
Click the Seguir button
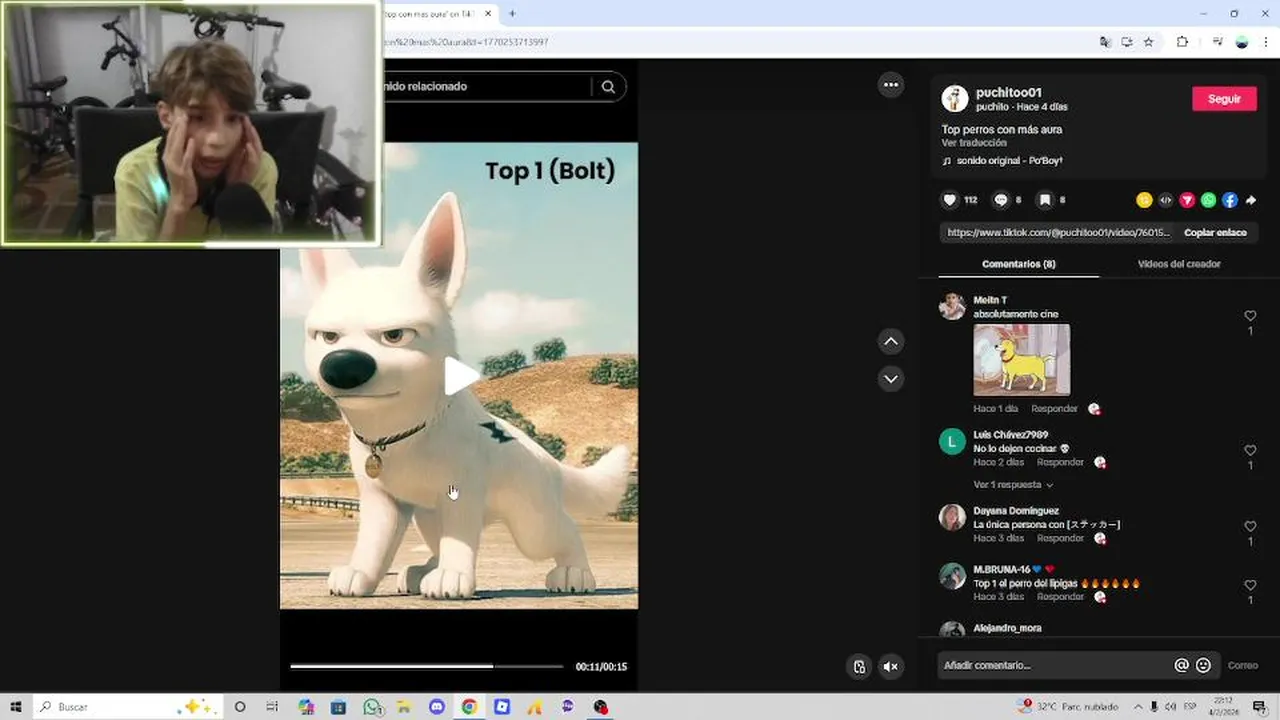1224,99
